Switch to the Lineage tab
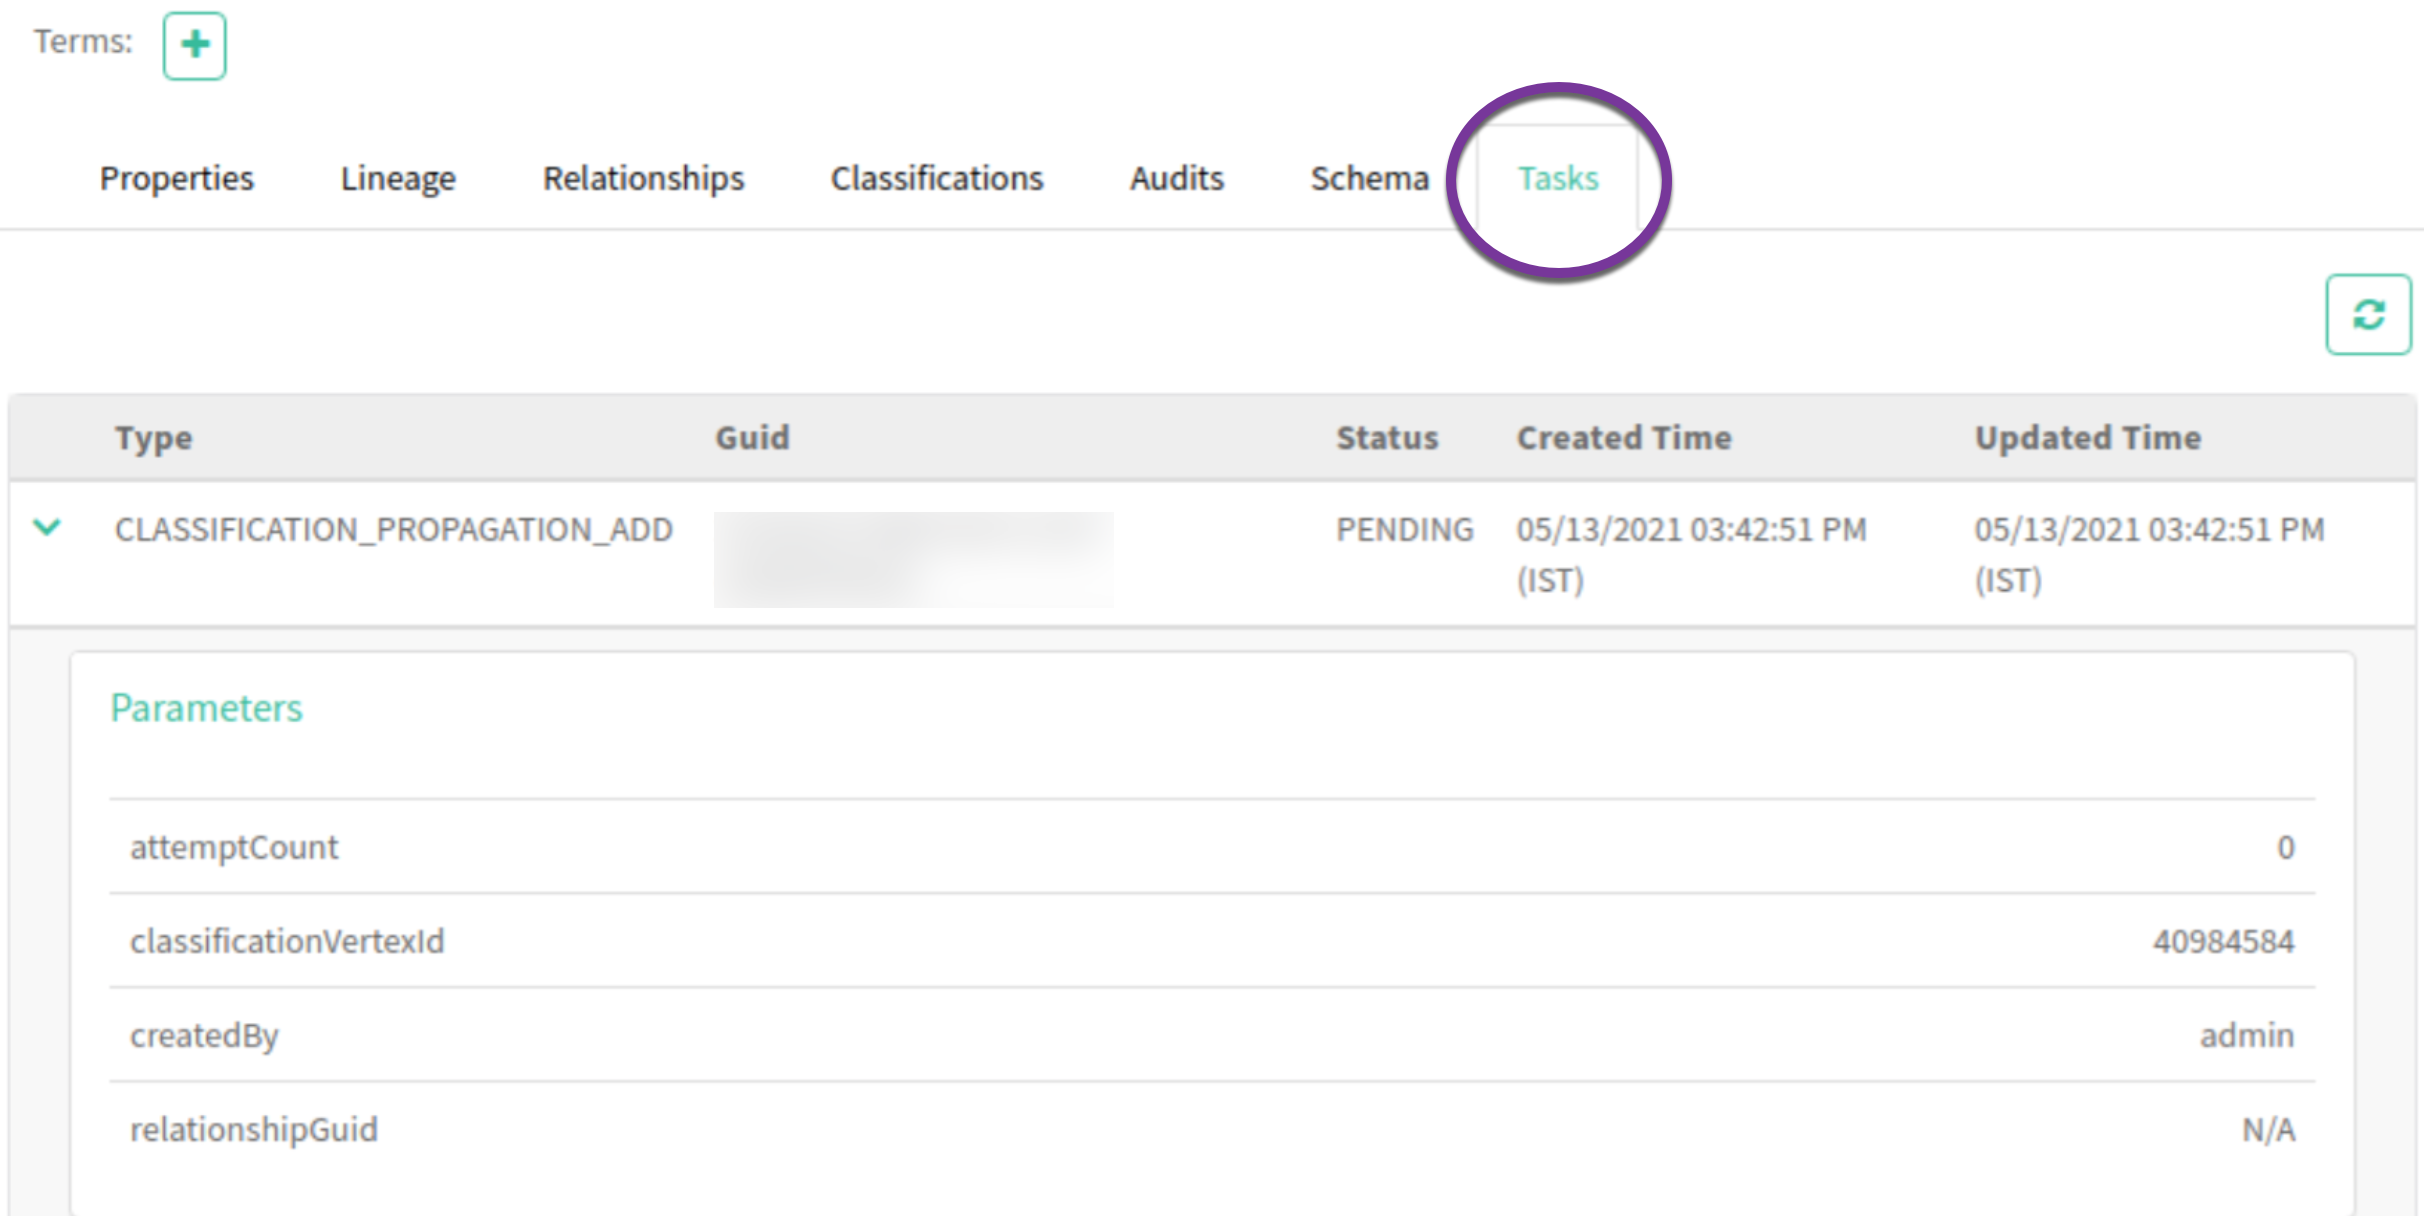 pos(398,178)
